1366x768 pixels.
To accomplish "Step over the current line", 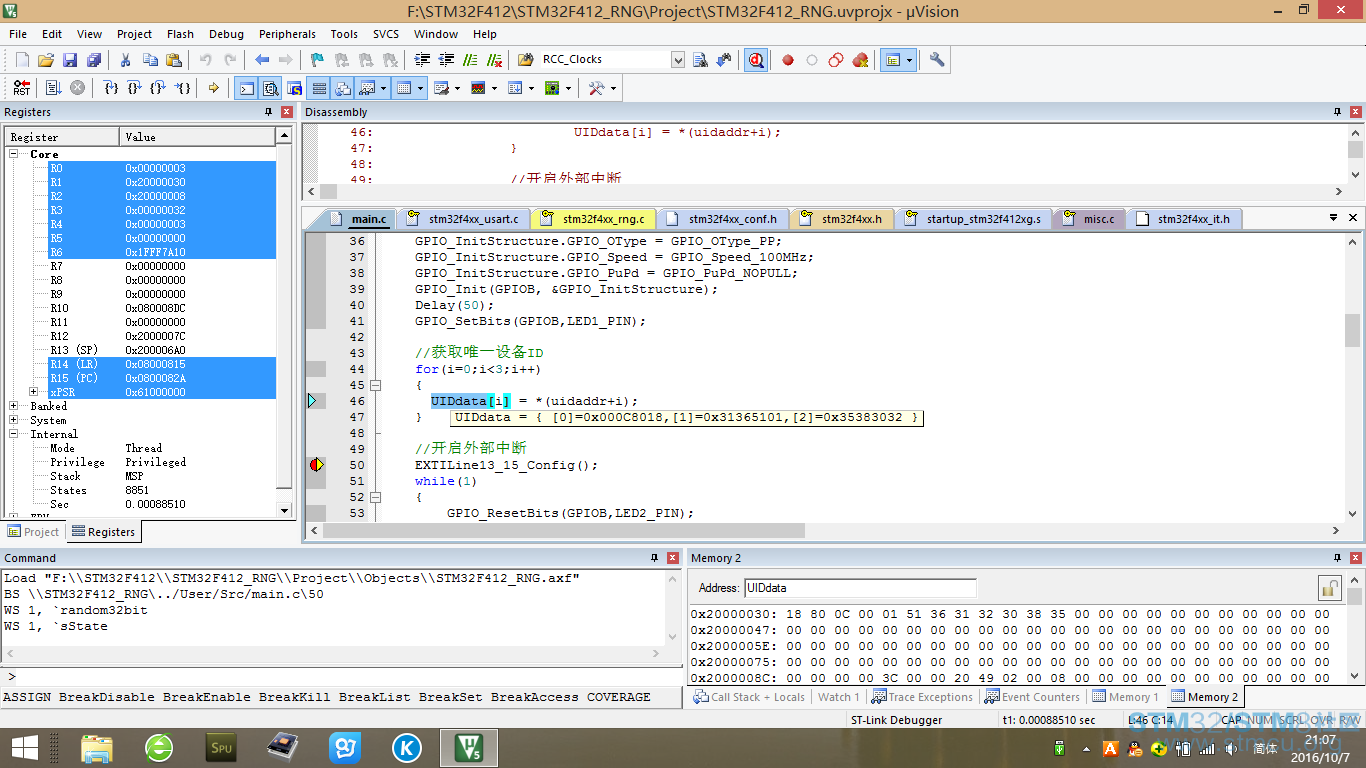I will [x=135, y=88].
